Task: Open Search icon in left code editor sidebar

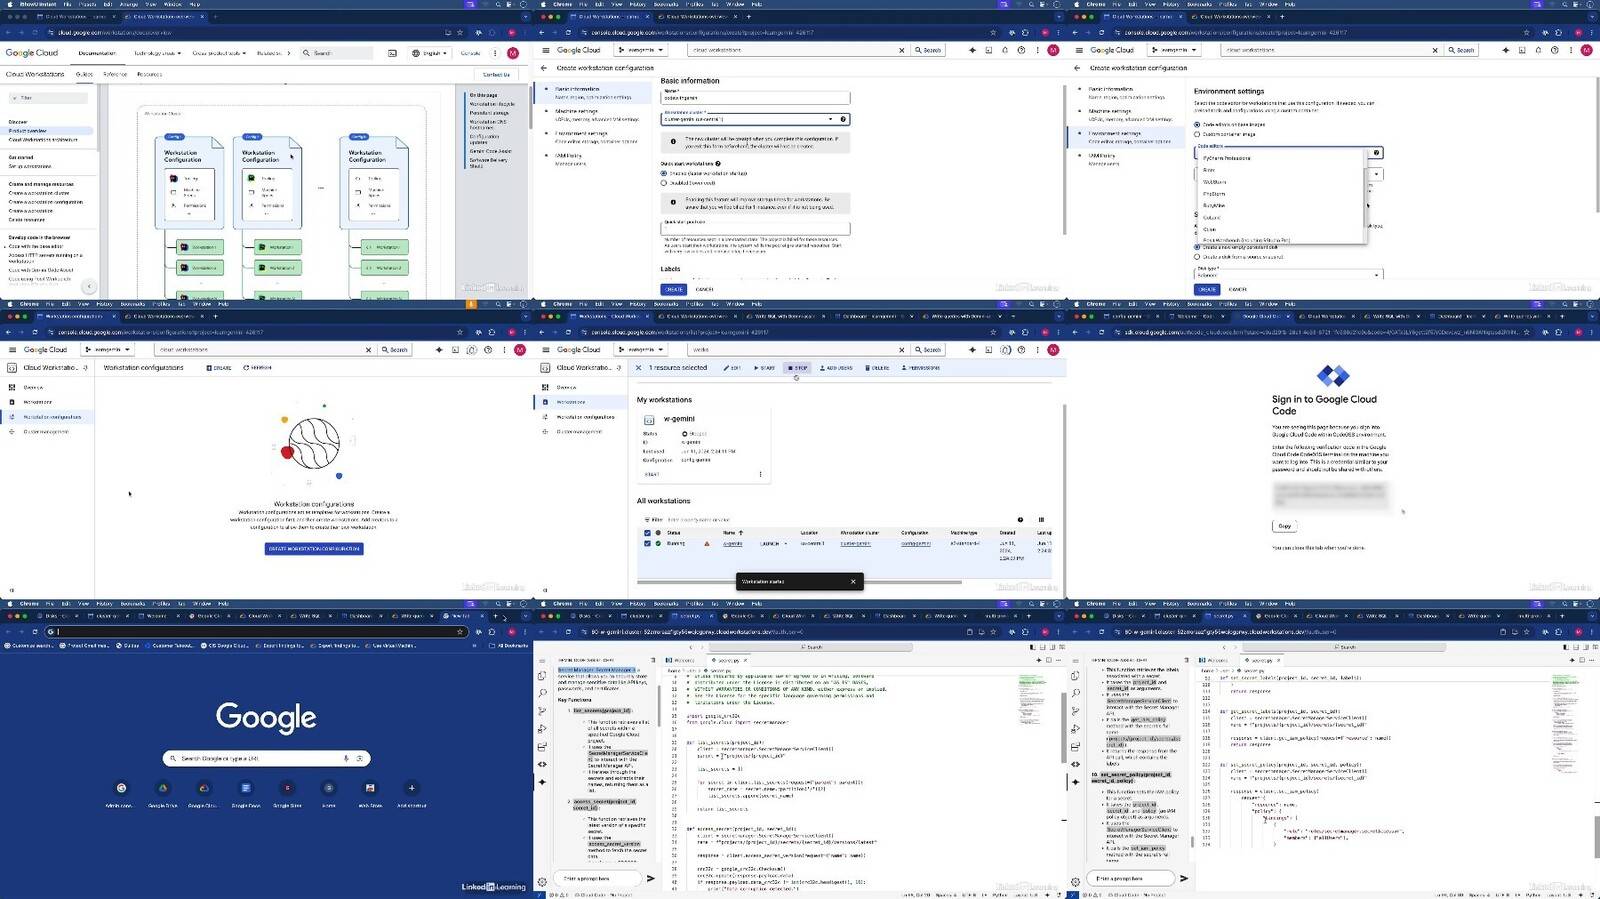Action: [542, 693]
